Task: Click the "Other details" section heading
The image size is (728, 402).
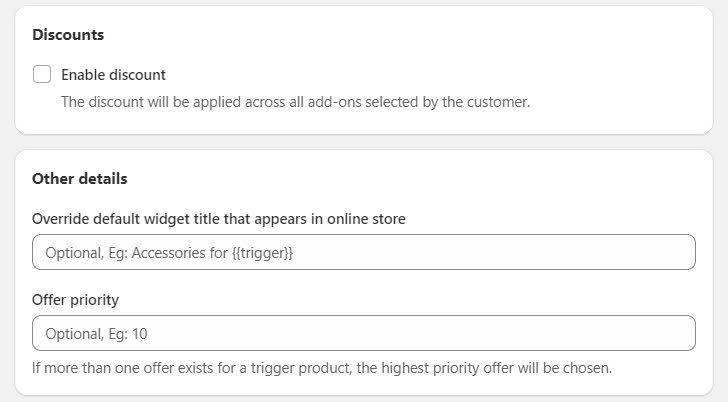Action: [80, 179]
